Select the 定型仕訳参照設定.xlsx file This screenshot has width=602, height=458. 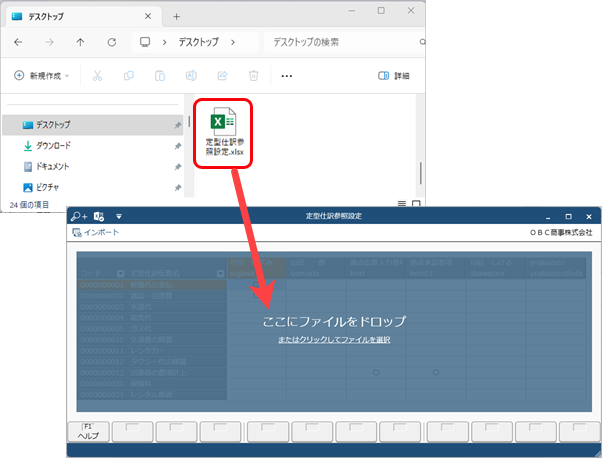coord(223,132)
